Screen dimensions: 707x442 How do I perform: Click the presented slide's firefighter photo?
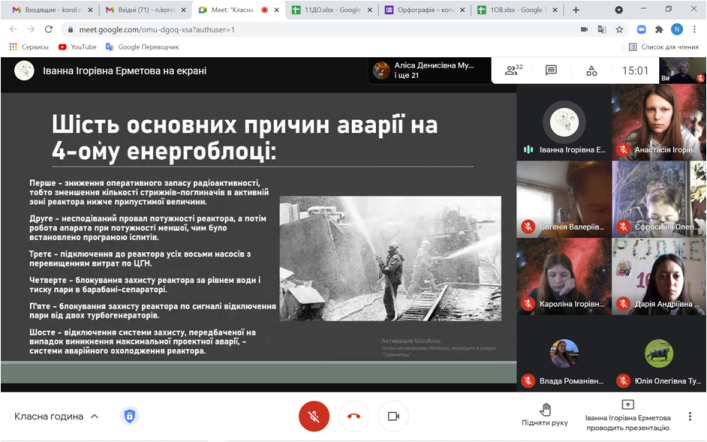pyautogui.click(x=390, y=258)
